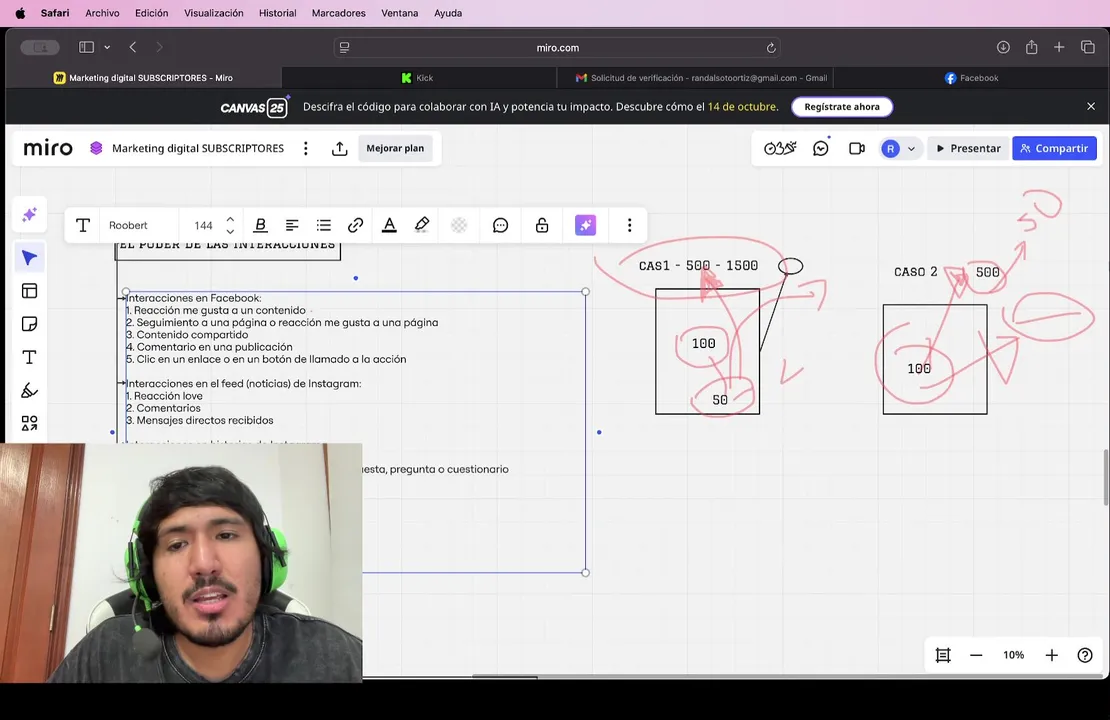Open the timer and activities tools icon
This screenshot has width=1110, height=720.
[x=780, y=148]
